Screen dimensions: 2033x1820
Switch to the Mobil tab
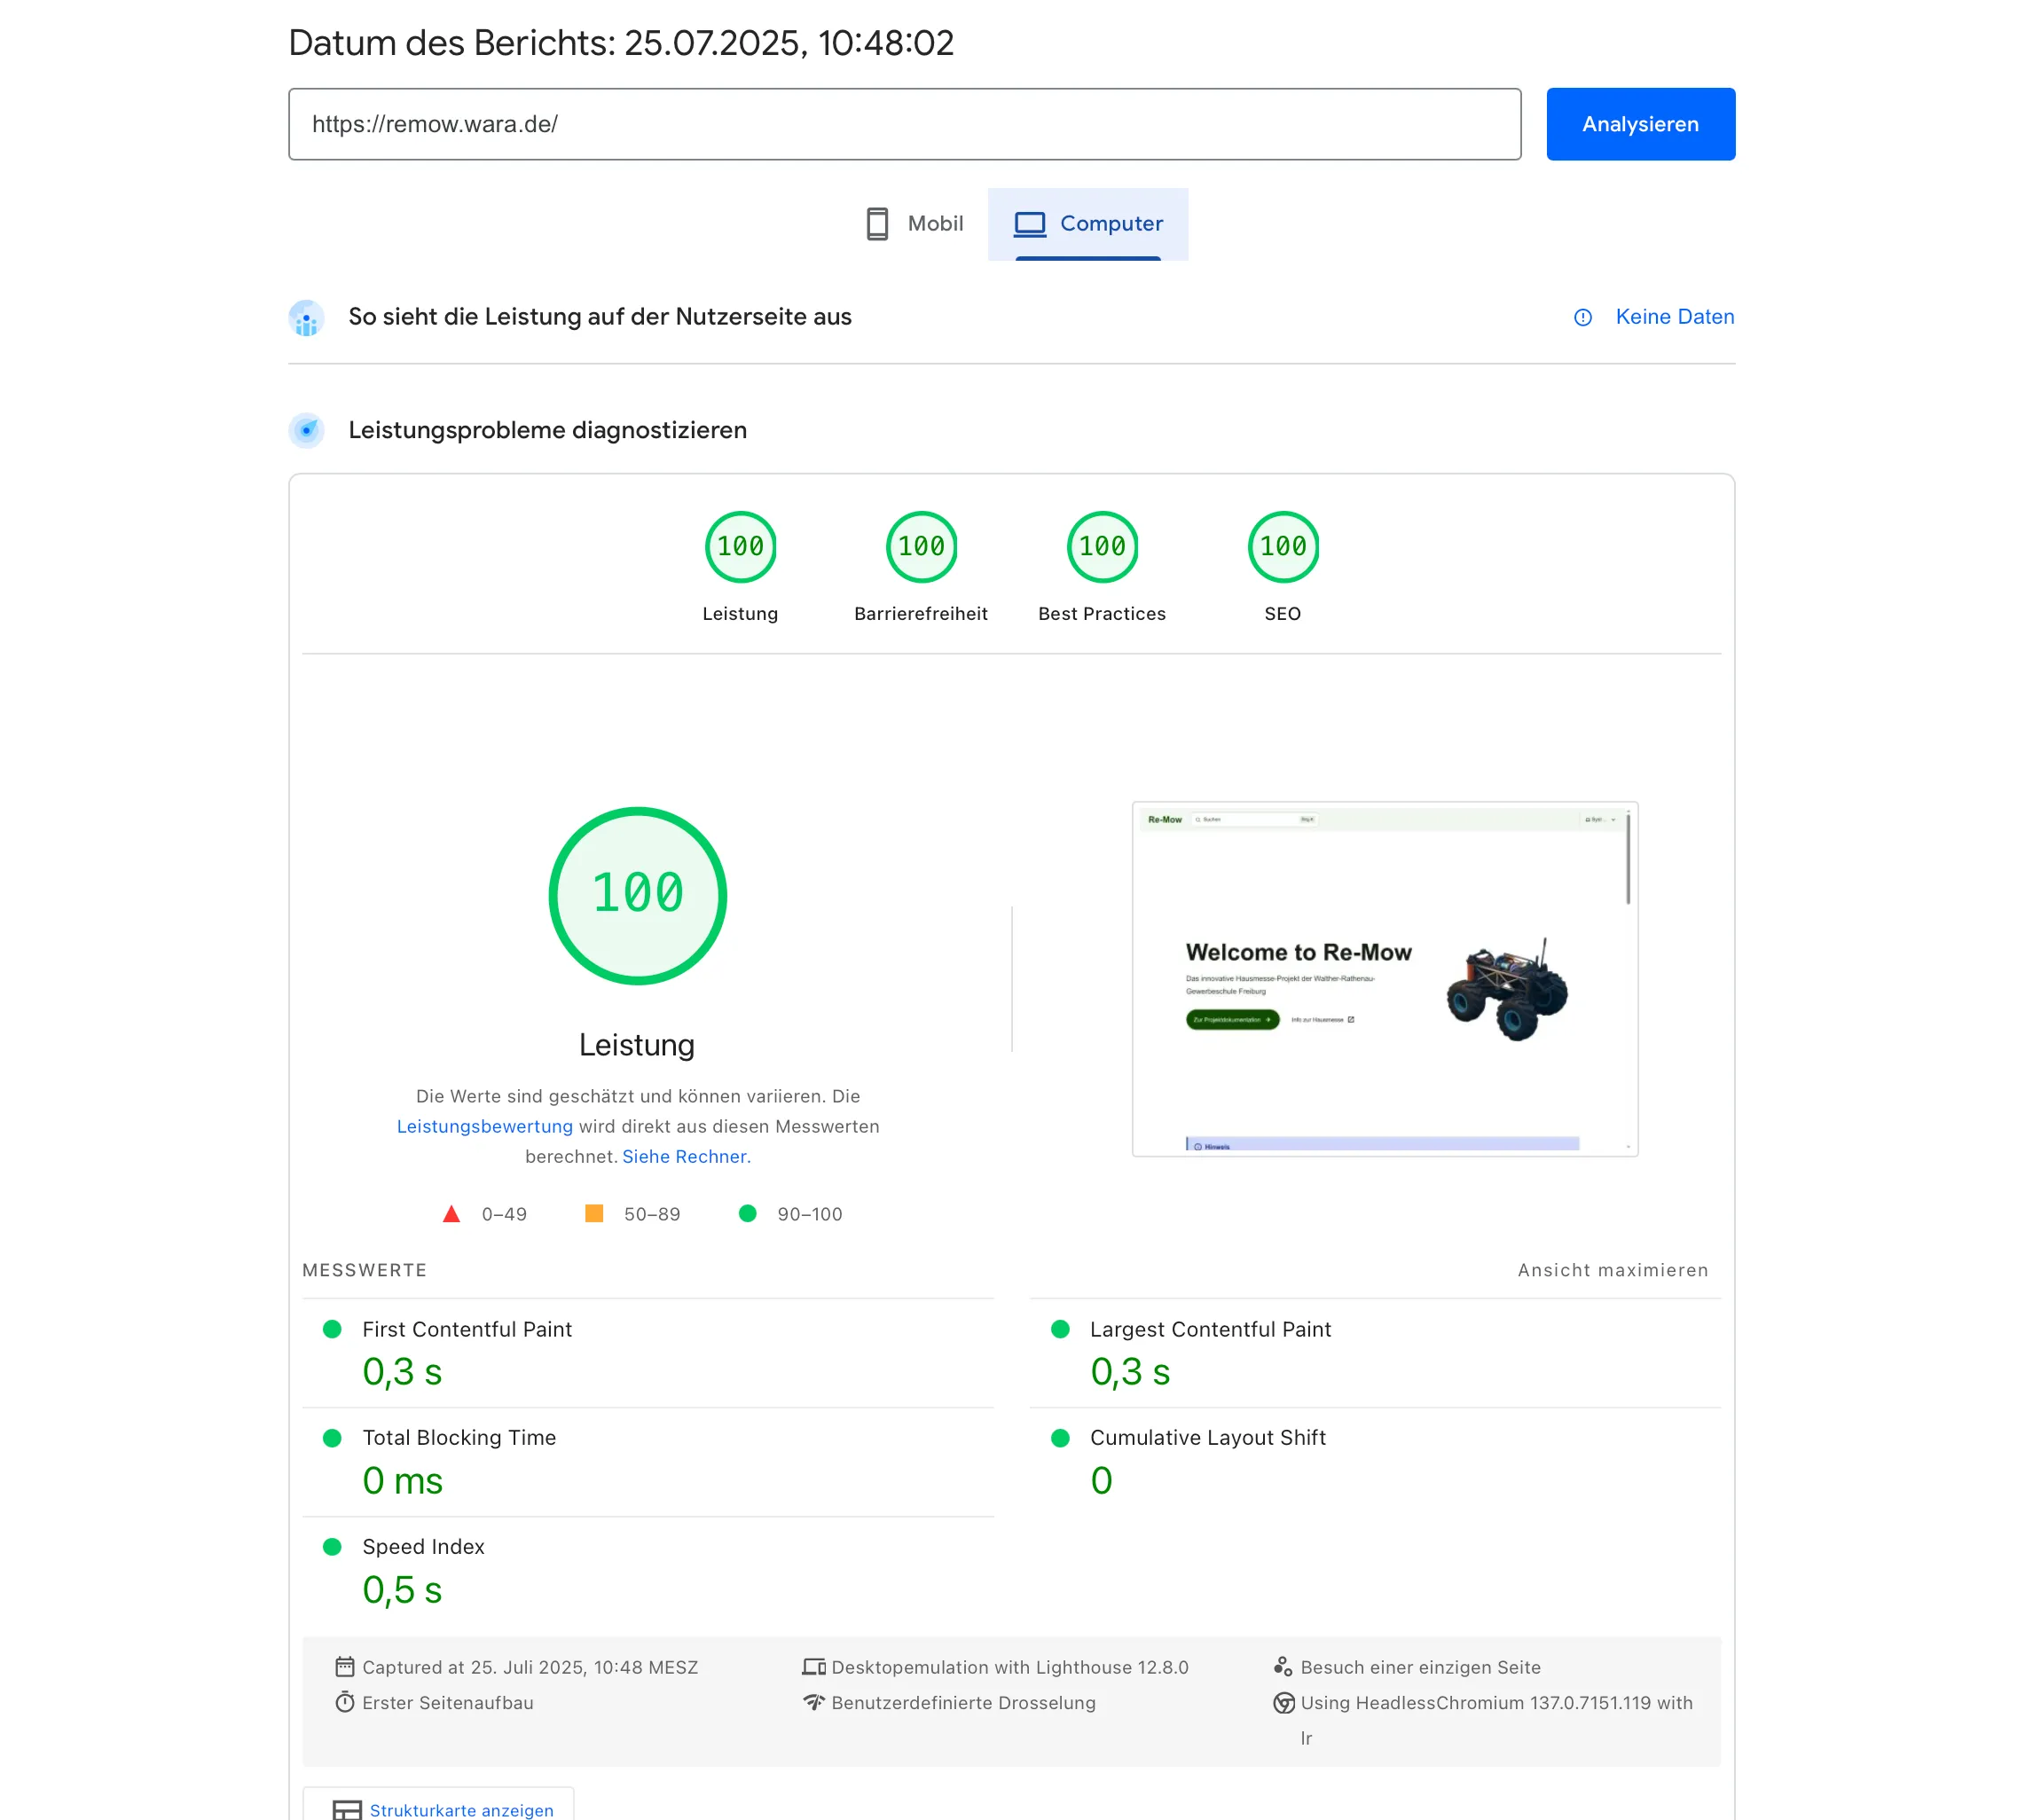(914, 223)
